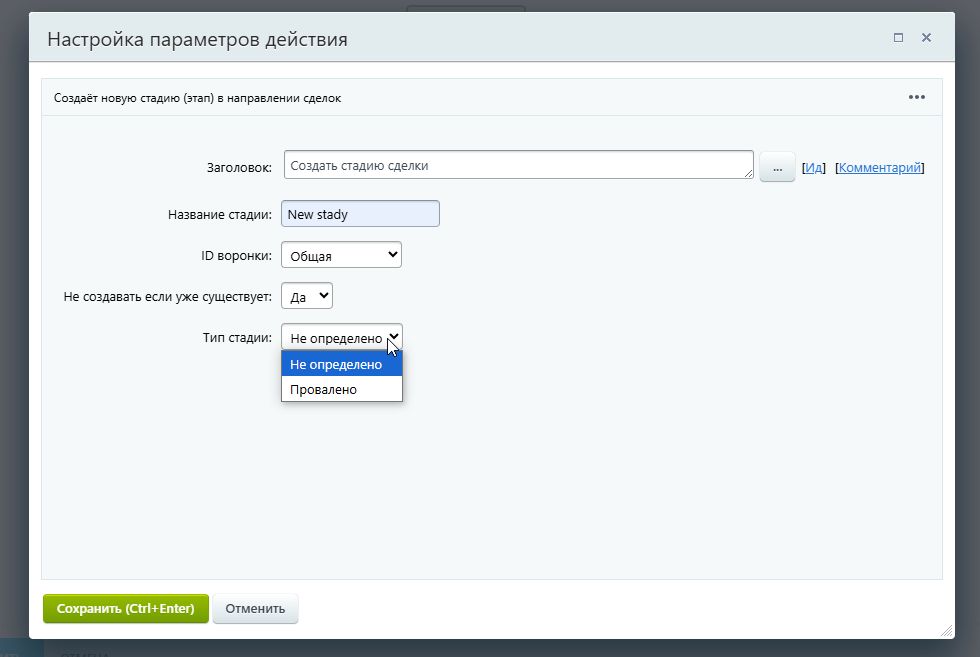Select "Не определено" option in list
The width and height of the screenshot is (980, 657).
pos(341,365)
